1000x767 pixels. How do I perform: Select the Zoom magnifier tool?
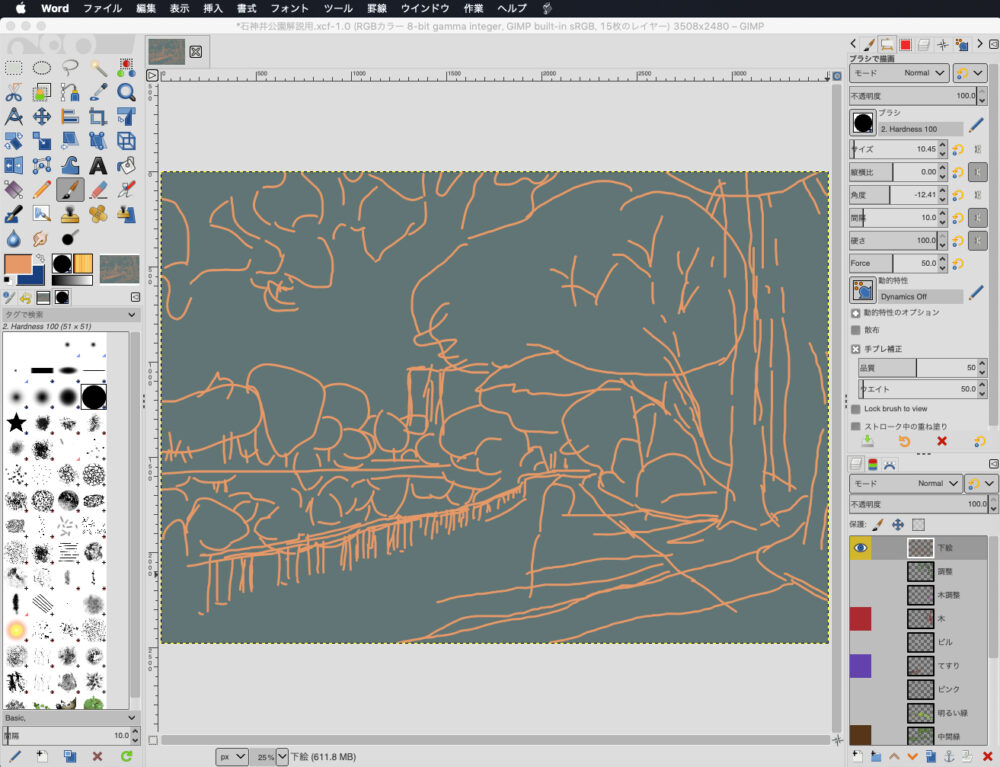pyautogui.click(x=126, y=92)
